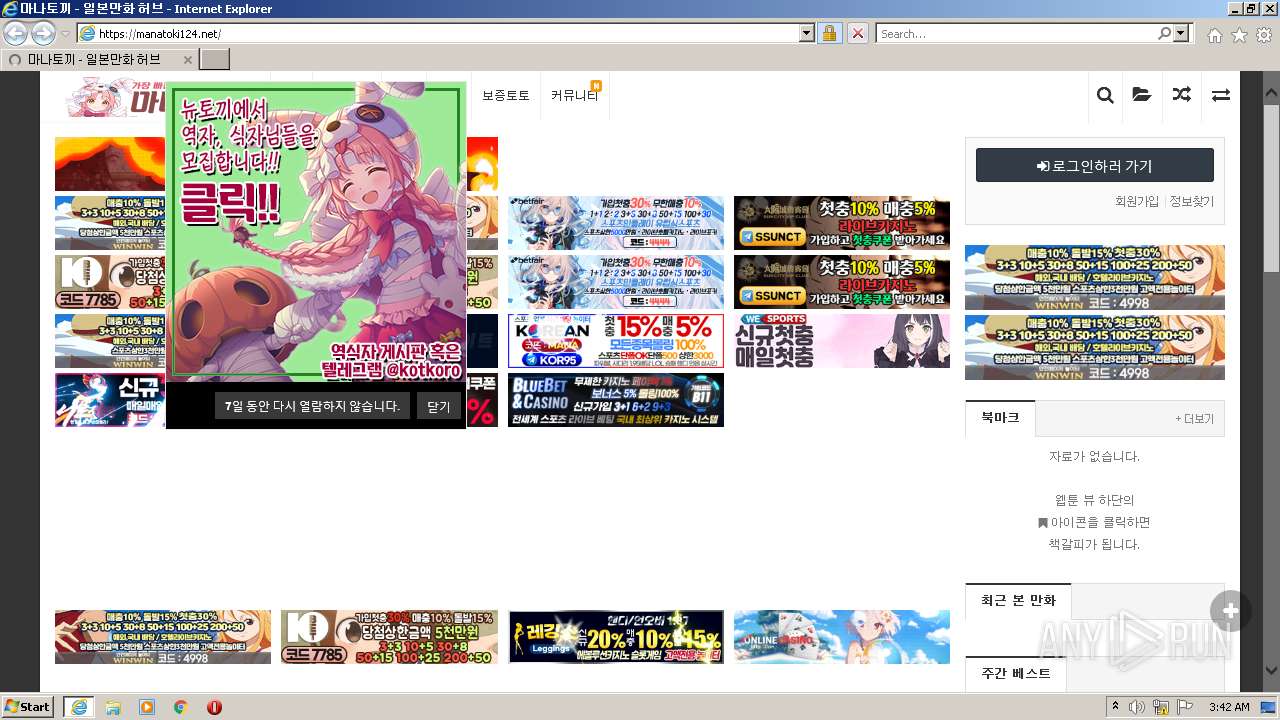1280x720 pixels.
Task: Open the 보증토토 menu item
Action: point(506,96)
